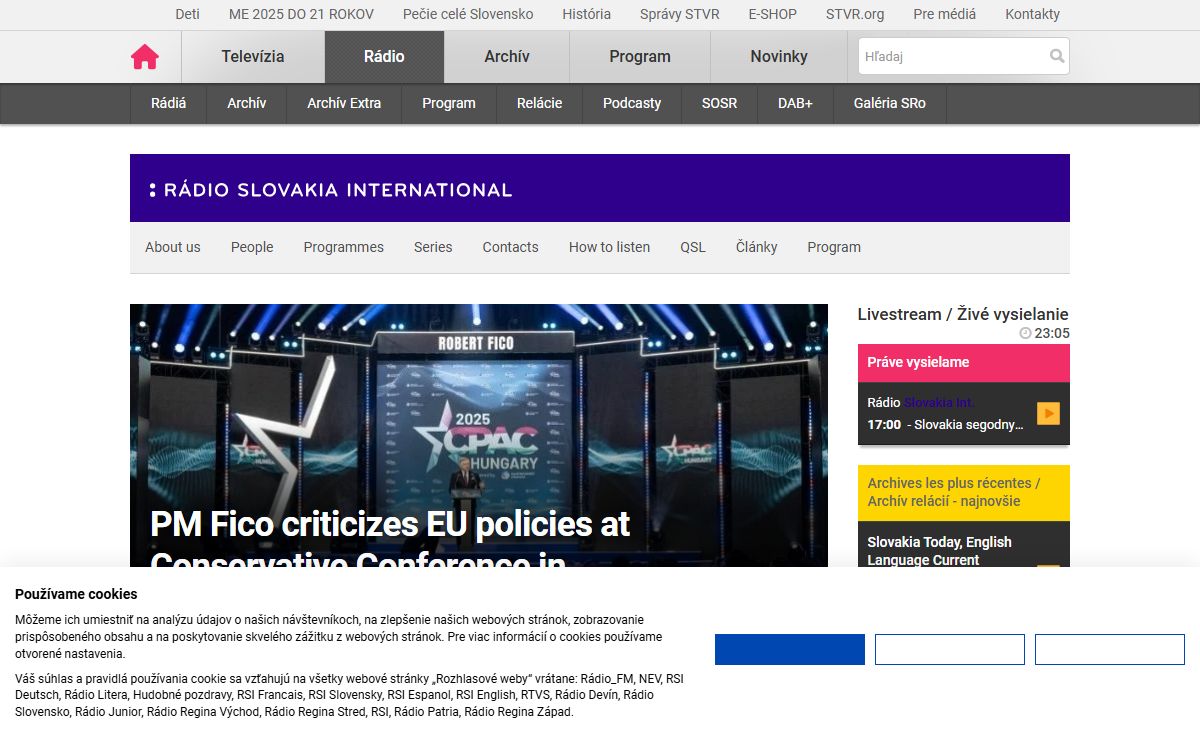The image size is (1200, 740).
Task: Open How to listen page
Action: (x=610, y=247)
